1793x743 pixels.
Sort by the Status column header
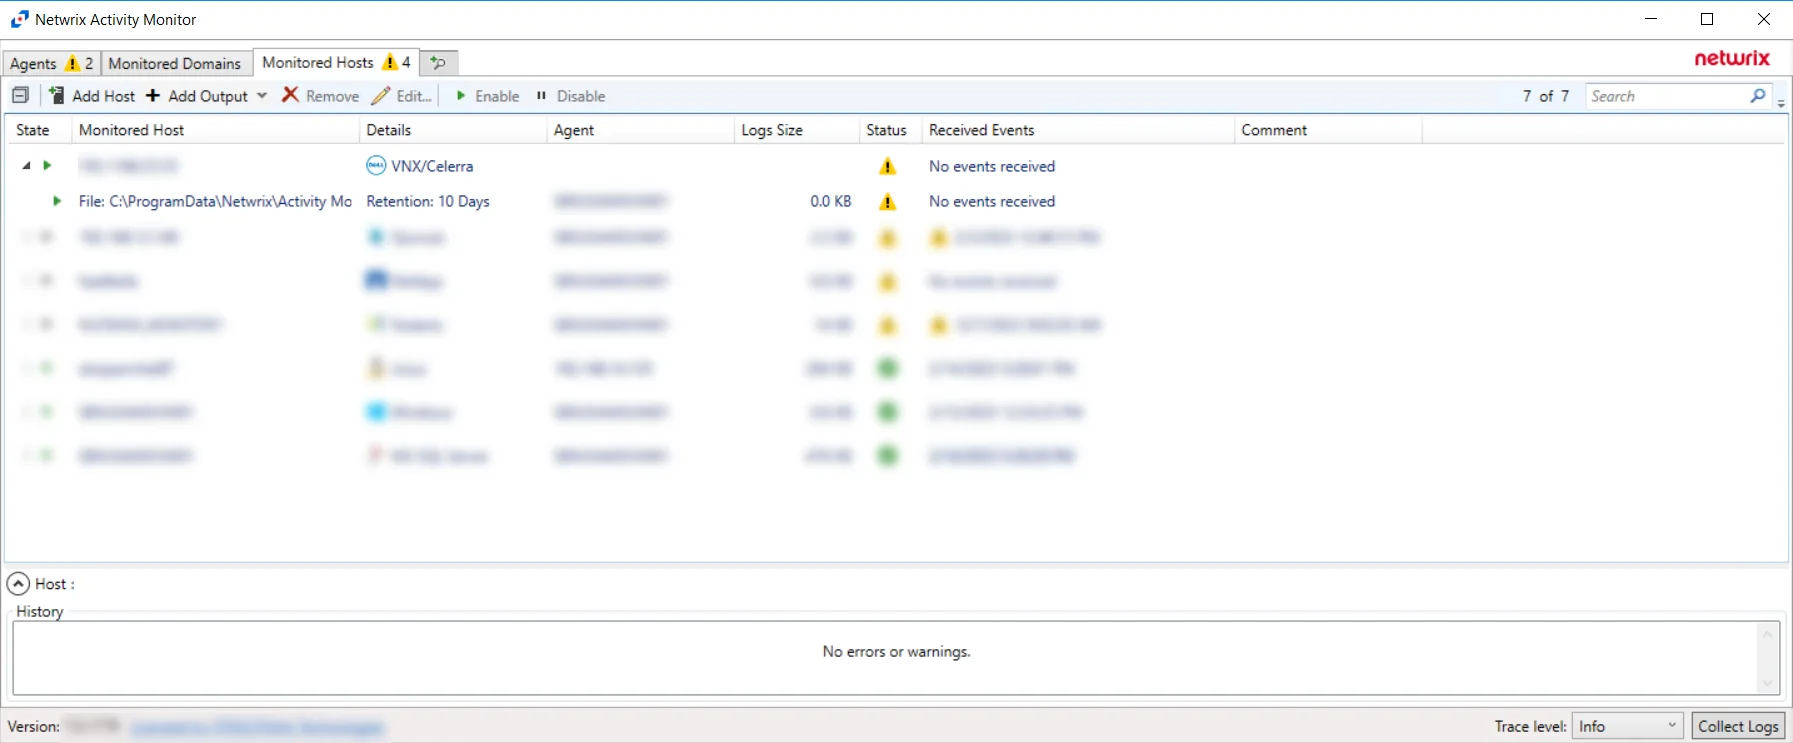(x=890, y=130)
